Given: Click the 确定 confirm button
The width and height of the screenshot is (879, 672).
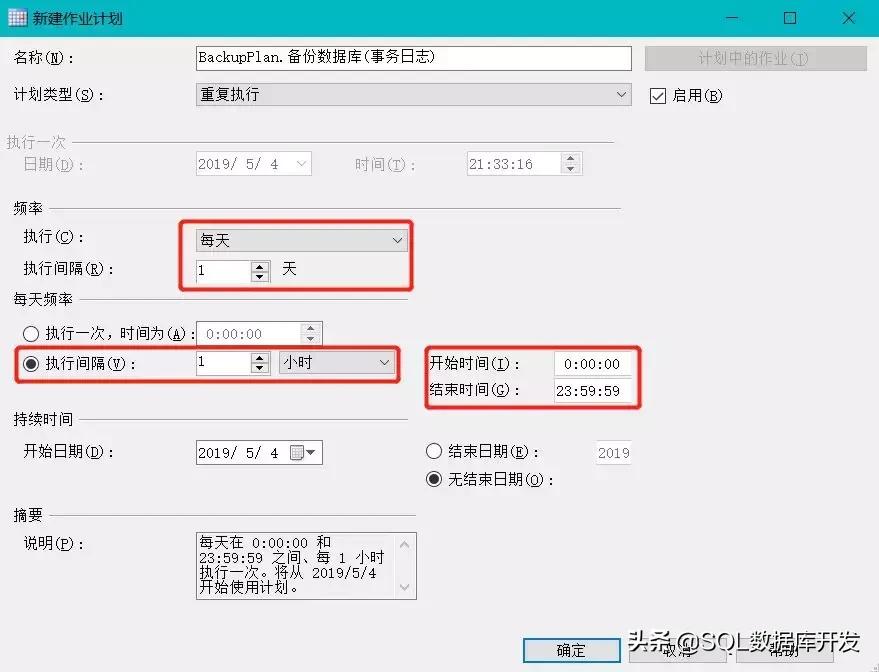Looking at the screenshot, I should (572, 650).
